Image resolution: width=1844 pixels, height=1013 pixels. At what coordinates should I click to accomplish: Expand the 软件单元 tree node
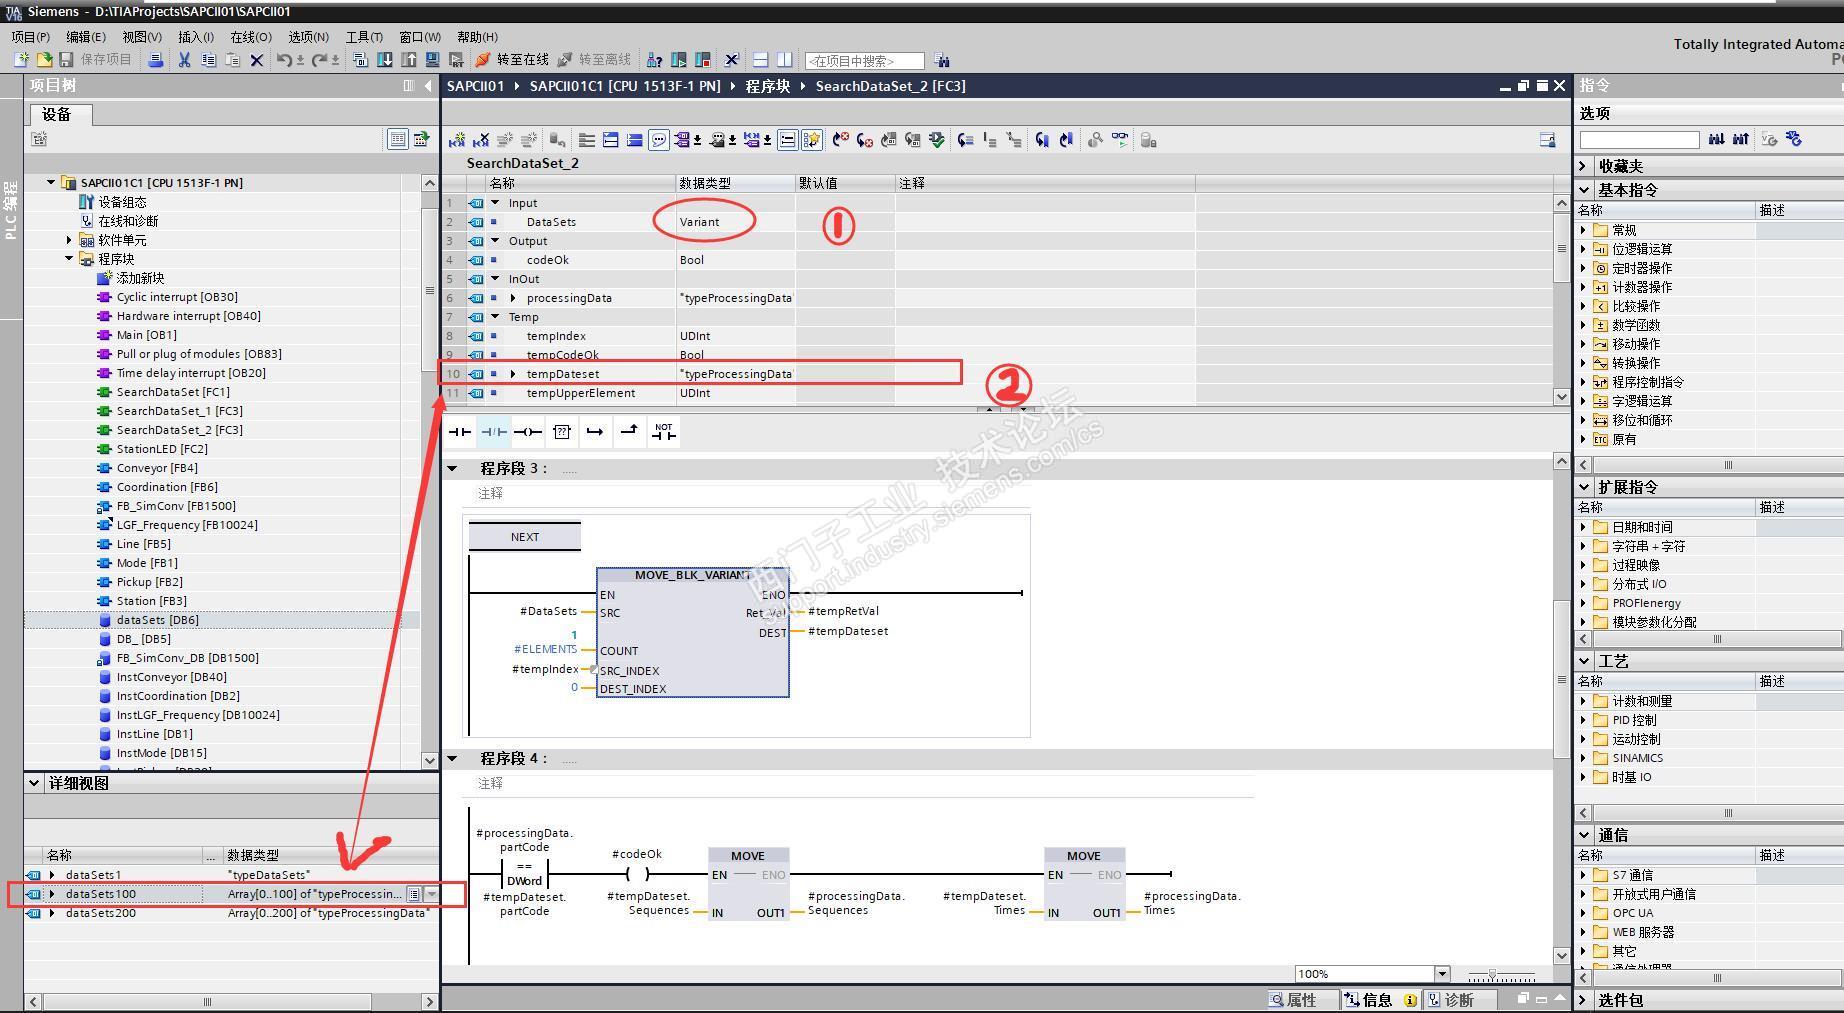[69, 240]
